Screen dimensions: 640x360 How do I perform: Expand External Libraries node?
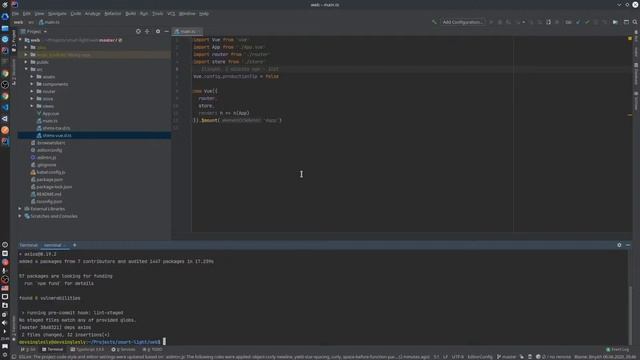point(20,209)
